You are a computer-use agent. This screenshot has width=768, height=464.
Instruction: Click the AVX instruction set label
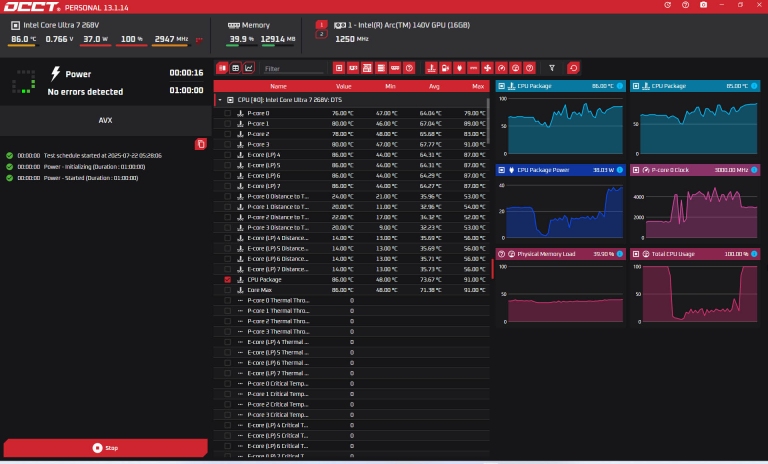[105, 120]
